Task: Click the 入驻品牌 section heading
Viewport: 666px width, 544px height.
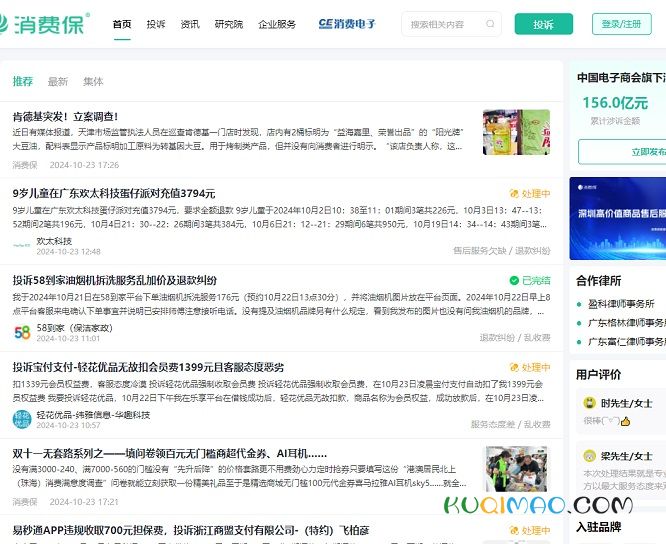Action: click(x=598, y=527)
